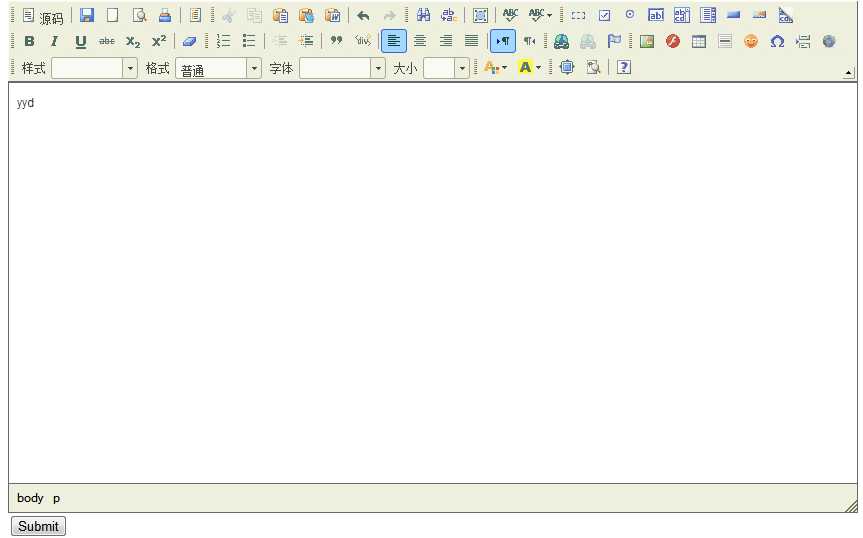Insert Flash content
Screen dimensions: 863x538
pyautogui.click(x=673, y=41)
